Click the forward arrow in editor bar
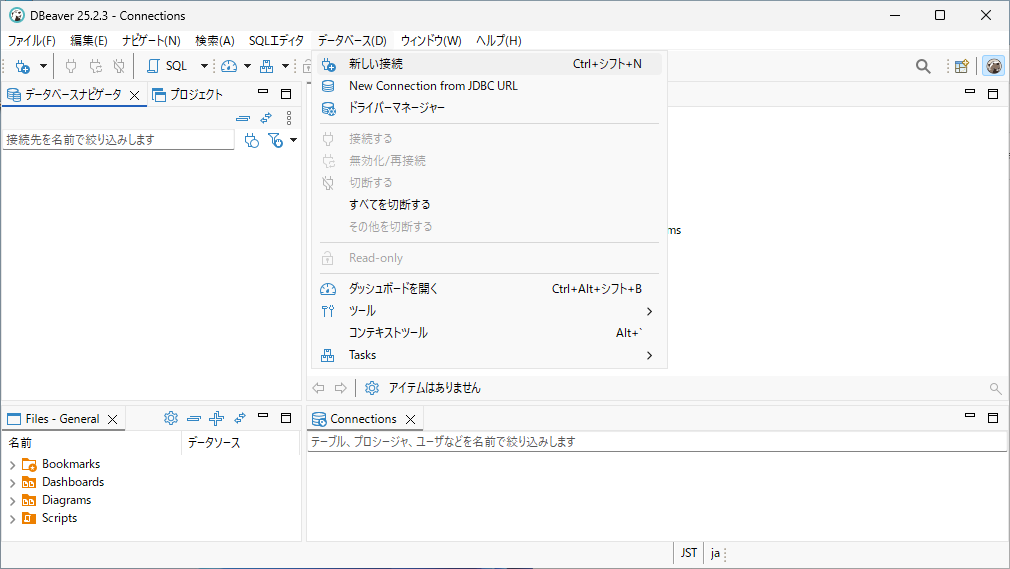 341,388
